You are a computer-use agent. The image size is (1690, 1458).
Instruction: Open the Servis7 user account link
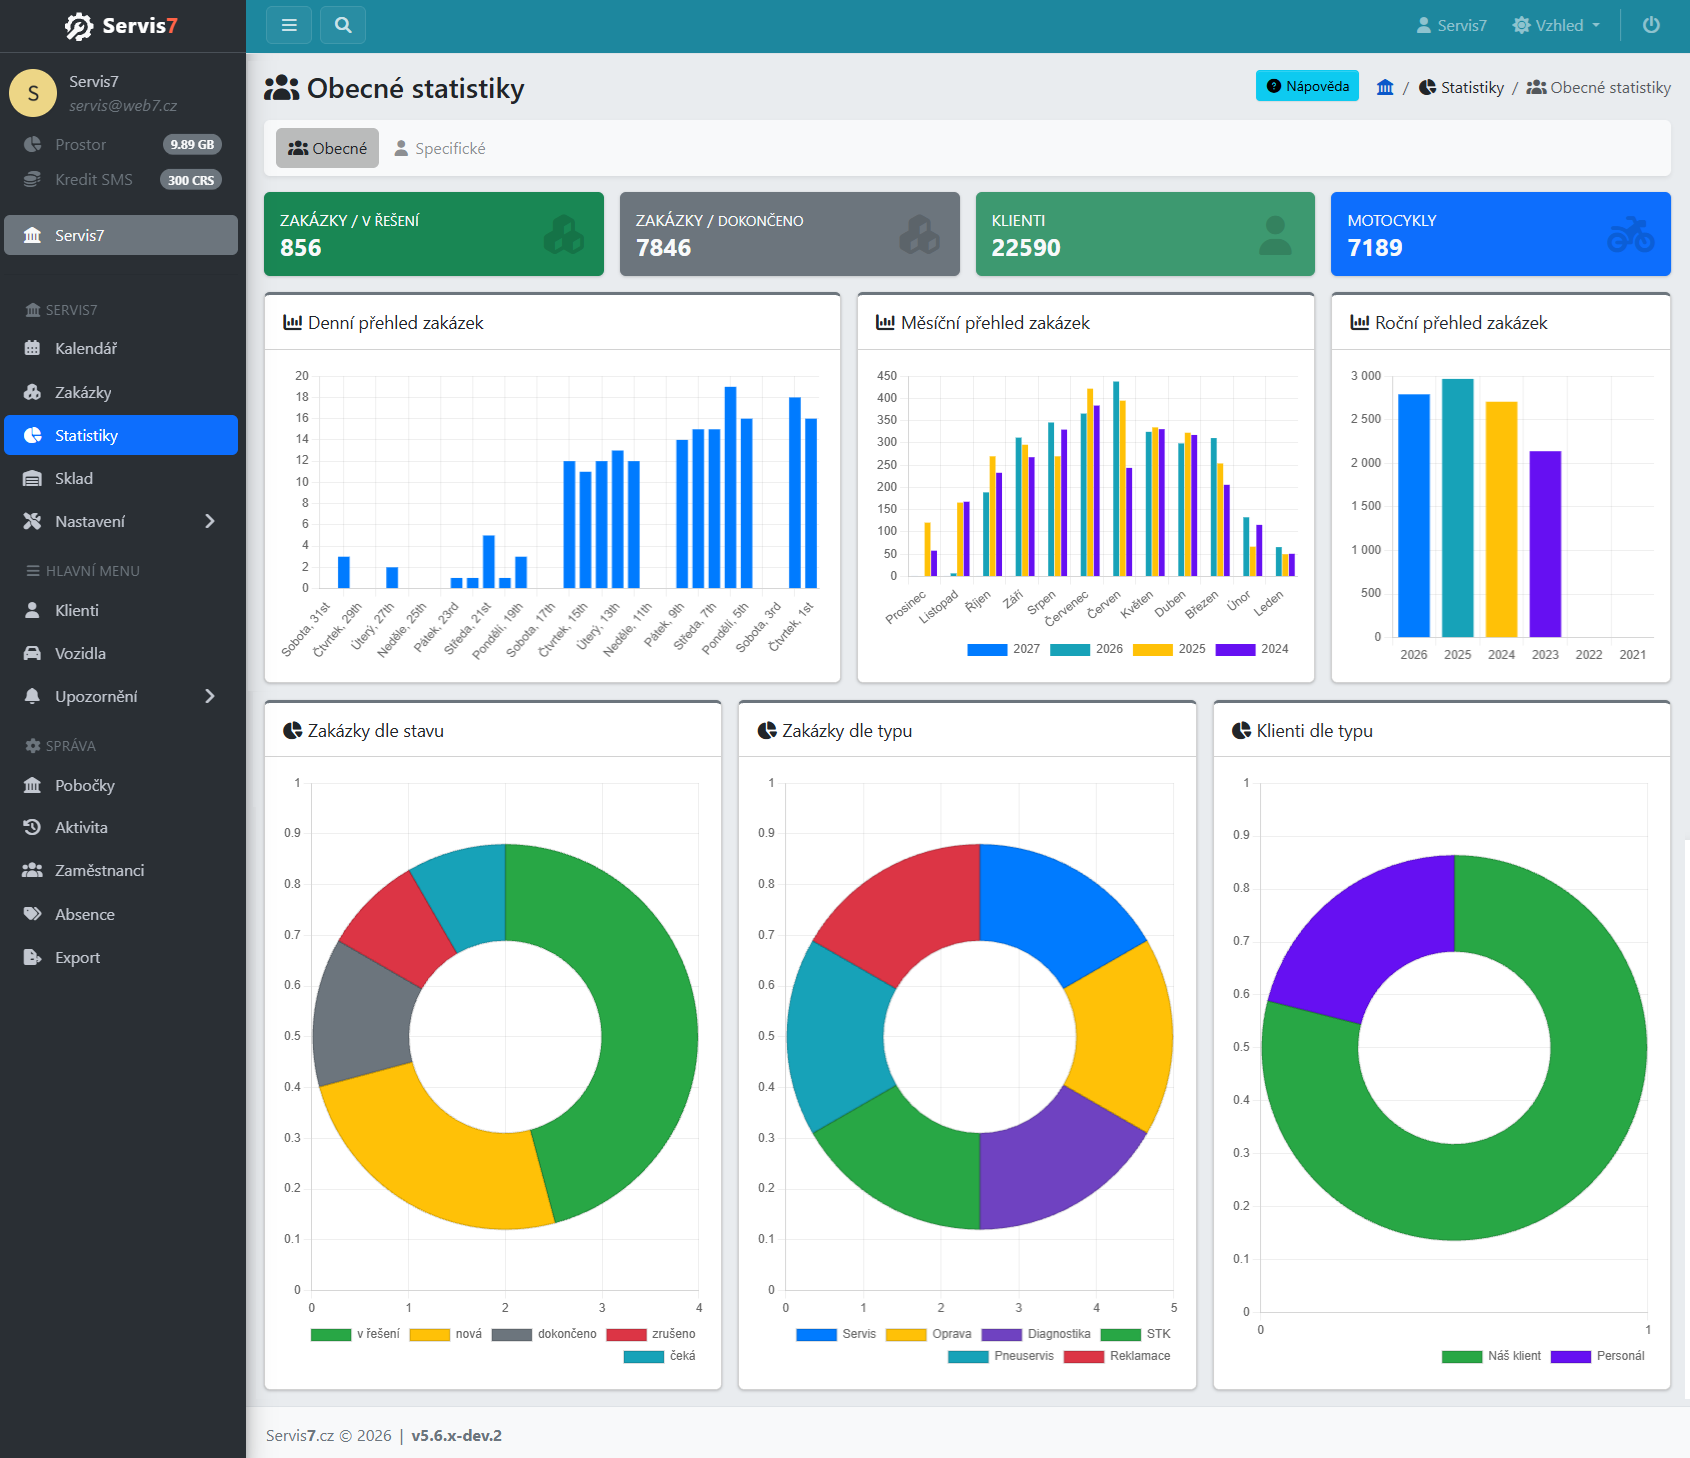coord(1452,25)
